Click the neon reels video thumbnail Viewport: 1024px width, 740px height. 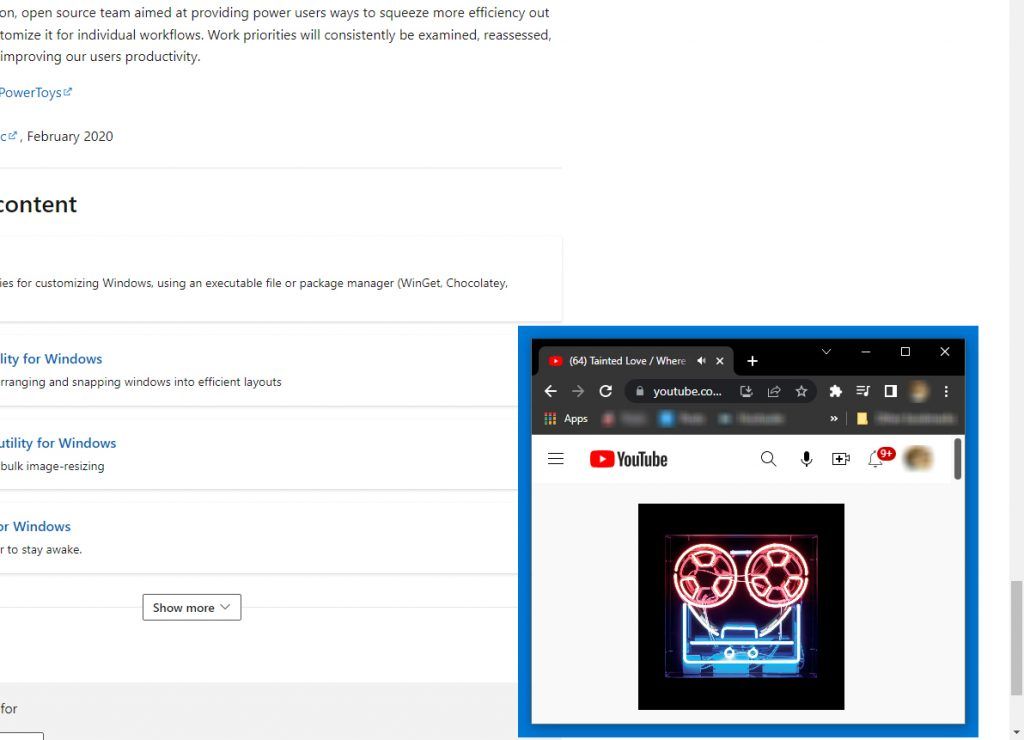[x=741, y=606]
